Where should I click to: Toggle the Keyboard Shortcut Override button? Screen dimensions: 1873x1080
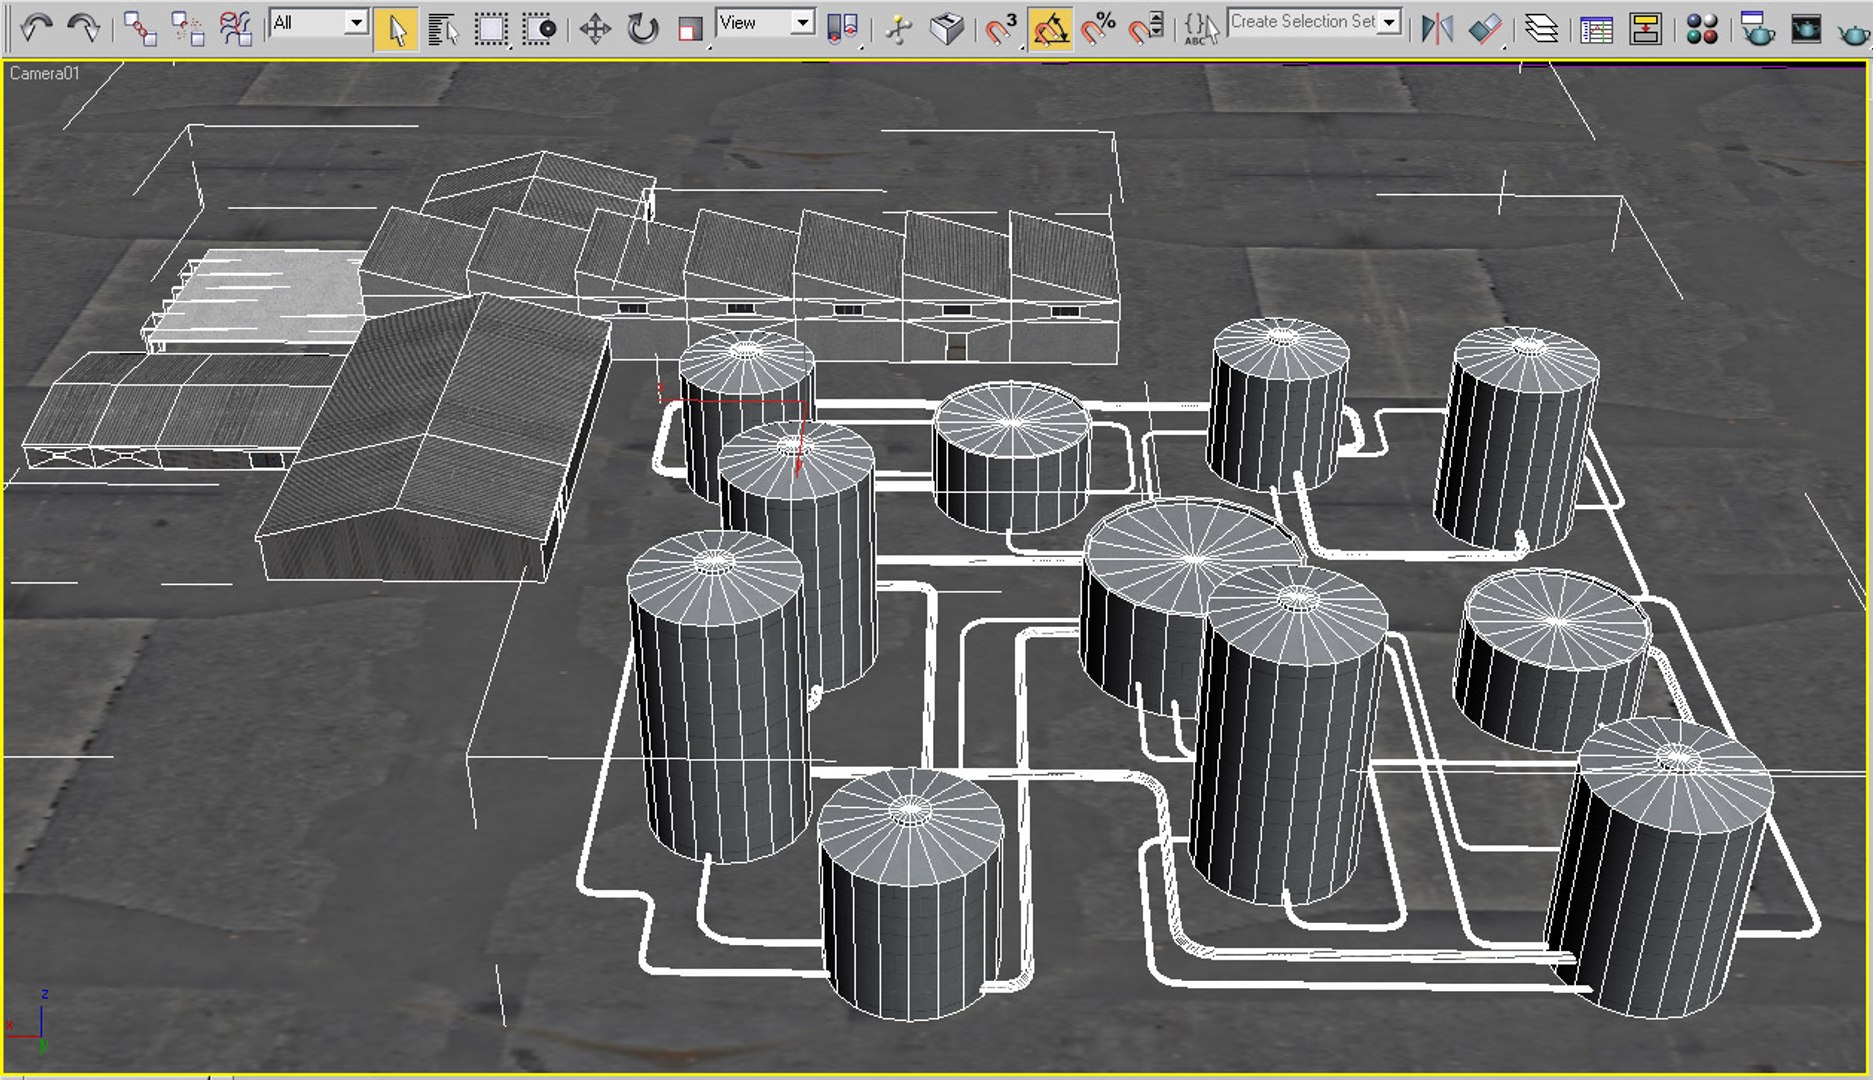coord(946,28)
